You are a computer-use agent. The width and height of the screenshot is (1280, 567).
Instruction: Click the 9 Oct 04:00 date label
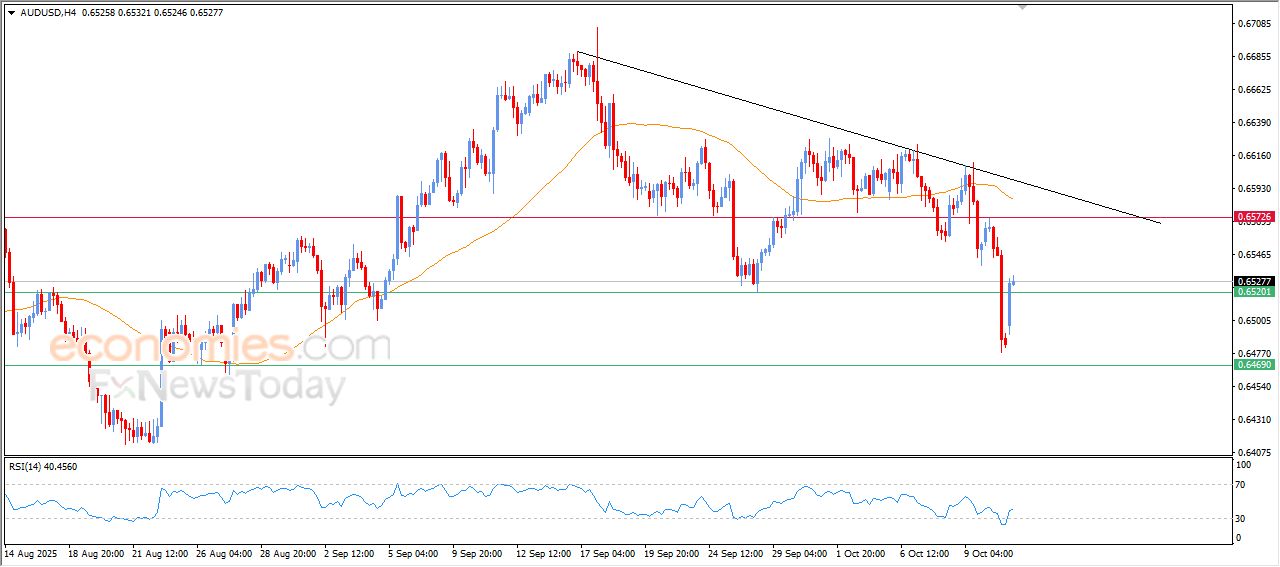pos(988,552)
